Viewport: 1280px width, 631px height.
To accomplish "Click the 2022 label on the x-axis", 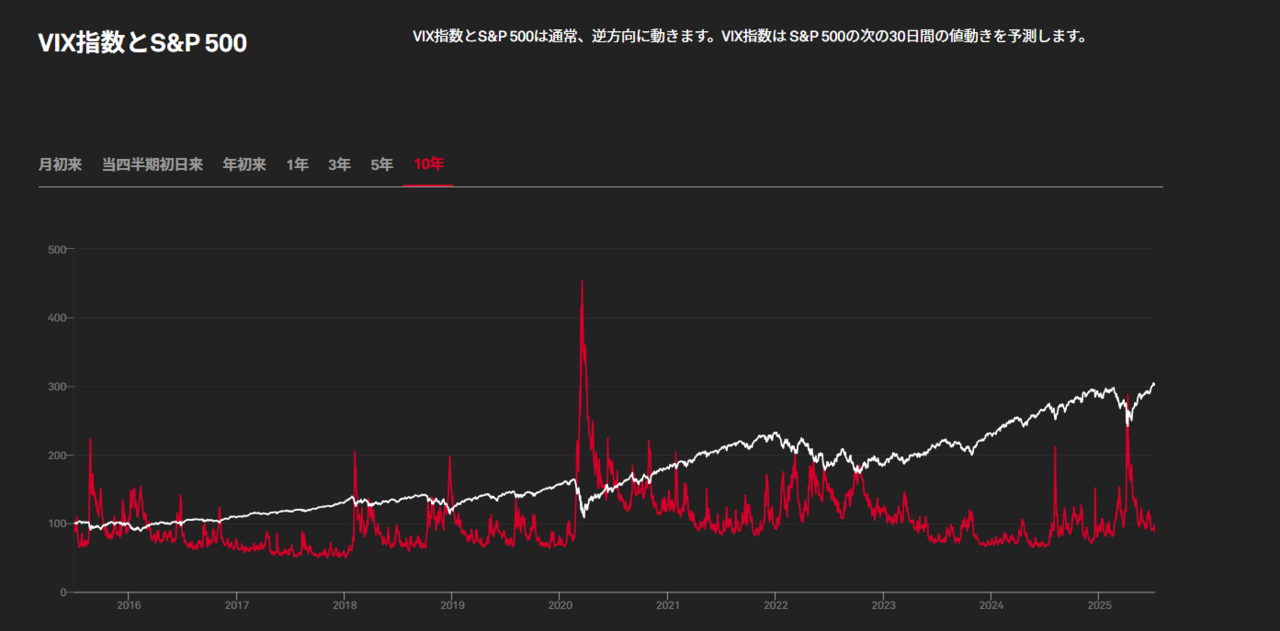I will click(776, 605).
